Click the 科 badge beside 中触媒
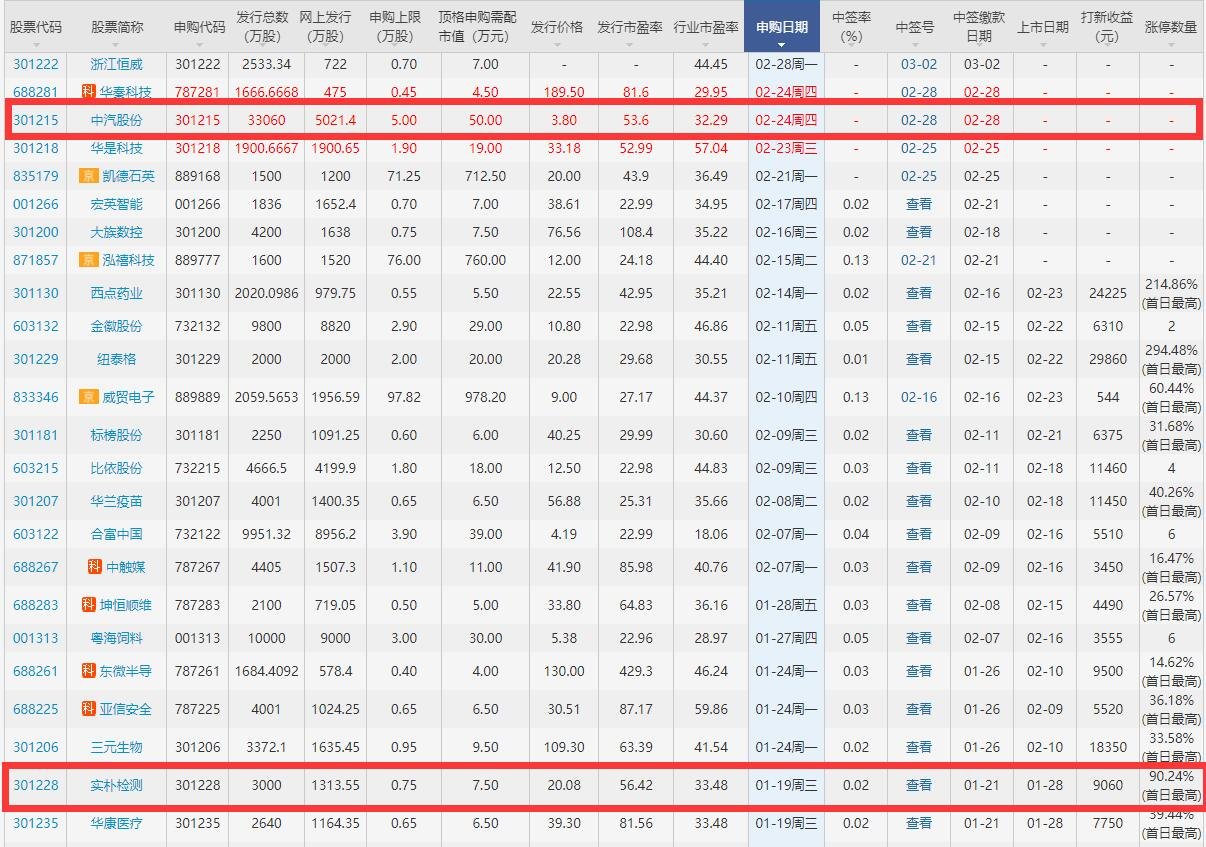The image size is (1206, 847). point(95,567)
